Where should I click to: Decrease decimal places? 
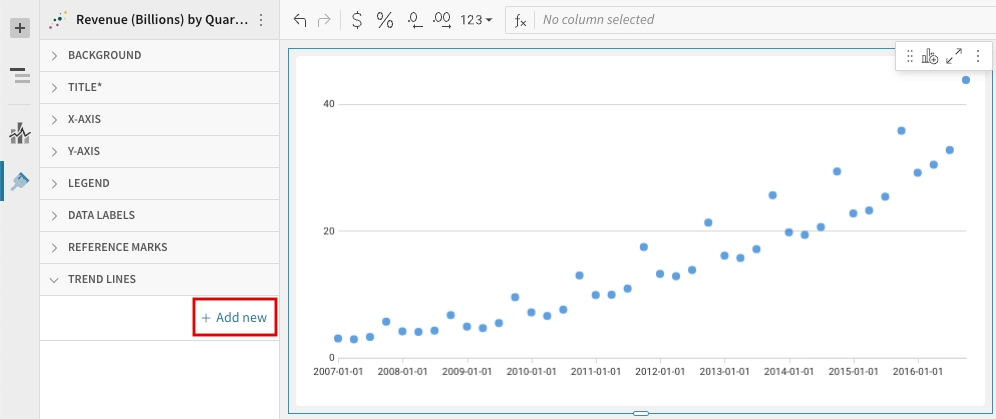point(416,20)
